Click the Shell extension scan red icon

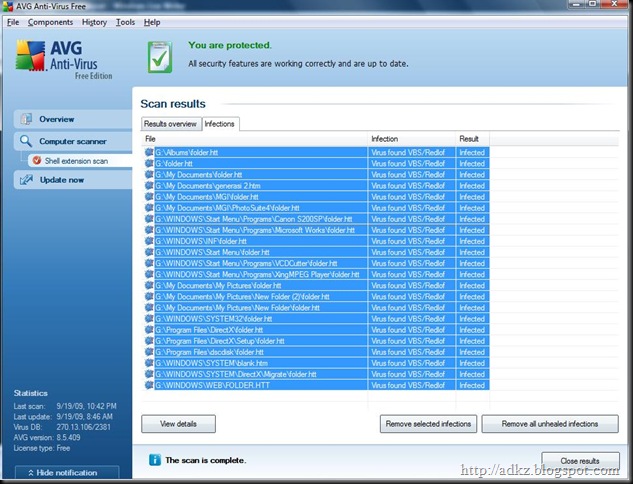click(37, 160)
